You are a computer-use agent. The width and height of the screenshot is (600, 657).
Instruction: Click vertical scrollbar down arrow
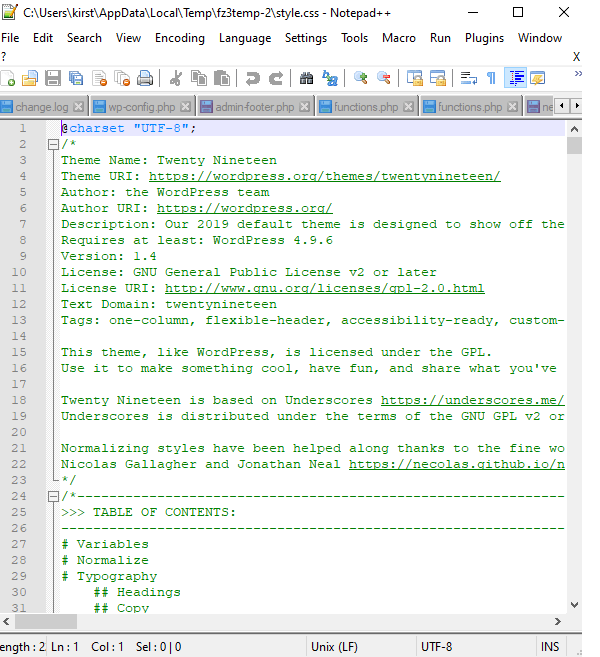point(574,605)
